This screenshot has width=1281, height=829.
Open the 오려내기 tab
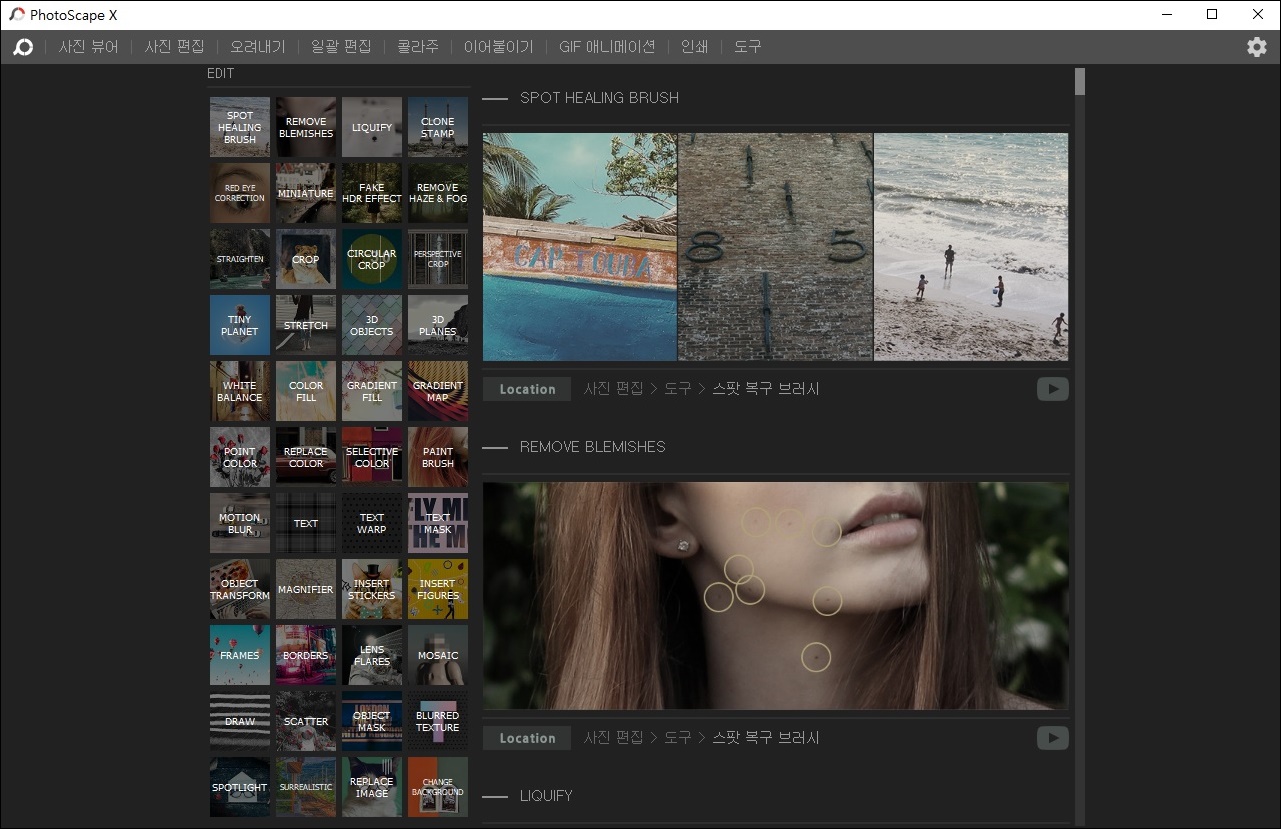258,47
